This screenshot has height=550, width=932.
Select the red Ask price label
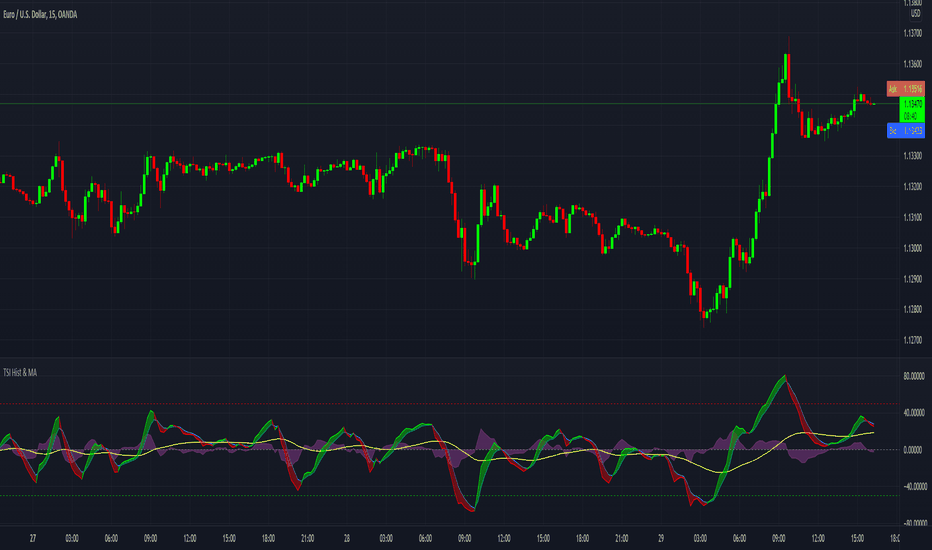point(905,89)
